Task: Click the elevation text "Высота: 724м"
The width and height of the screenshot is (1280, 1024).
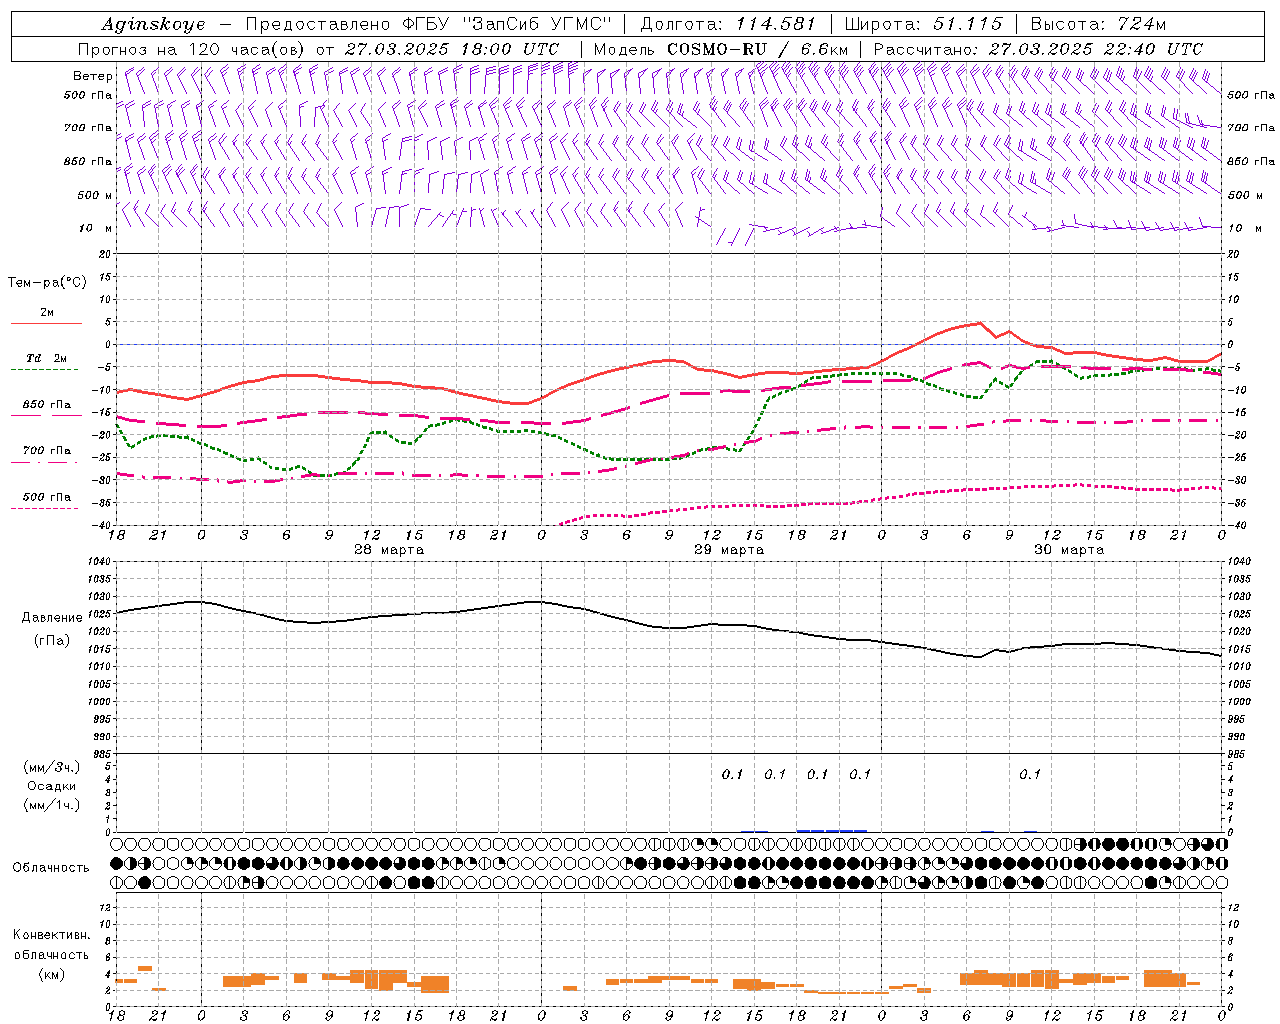Action: (x=1098, y=24)
